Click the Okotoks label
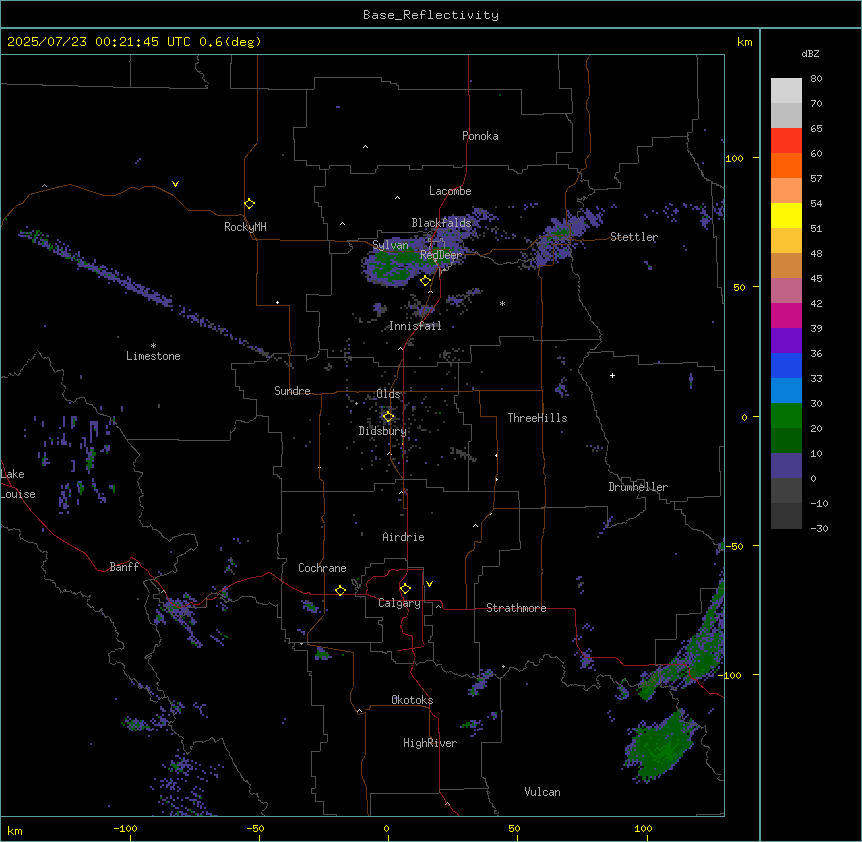The image size is (862, 842). [412, 700]
